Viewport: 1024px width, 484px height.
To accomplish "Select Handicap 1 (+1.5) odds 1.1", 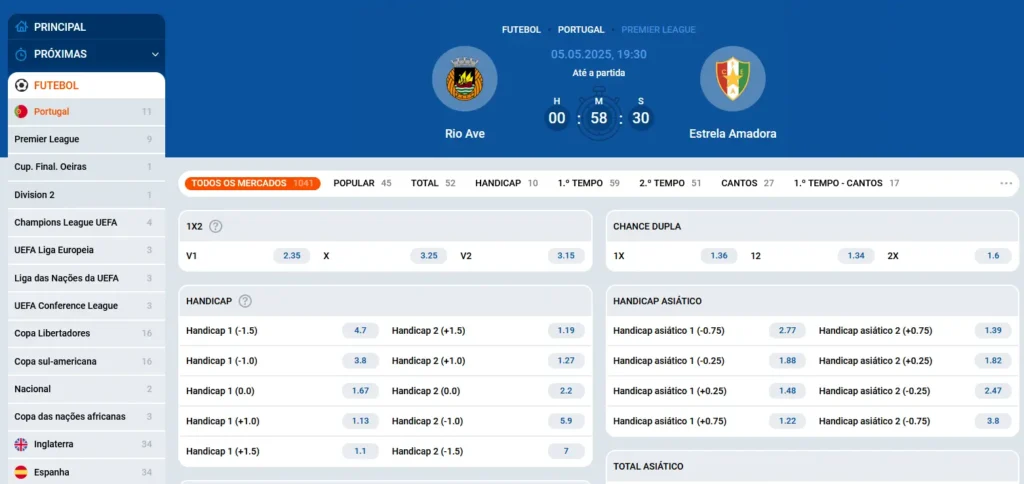I will 360,451.
